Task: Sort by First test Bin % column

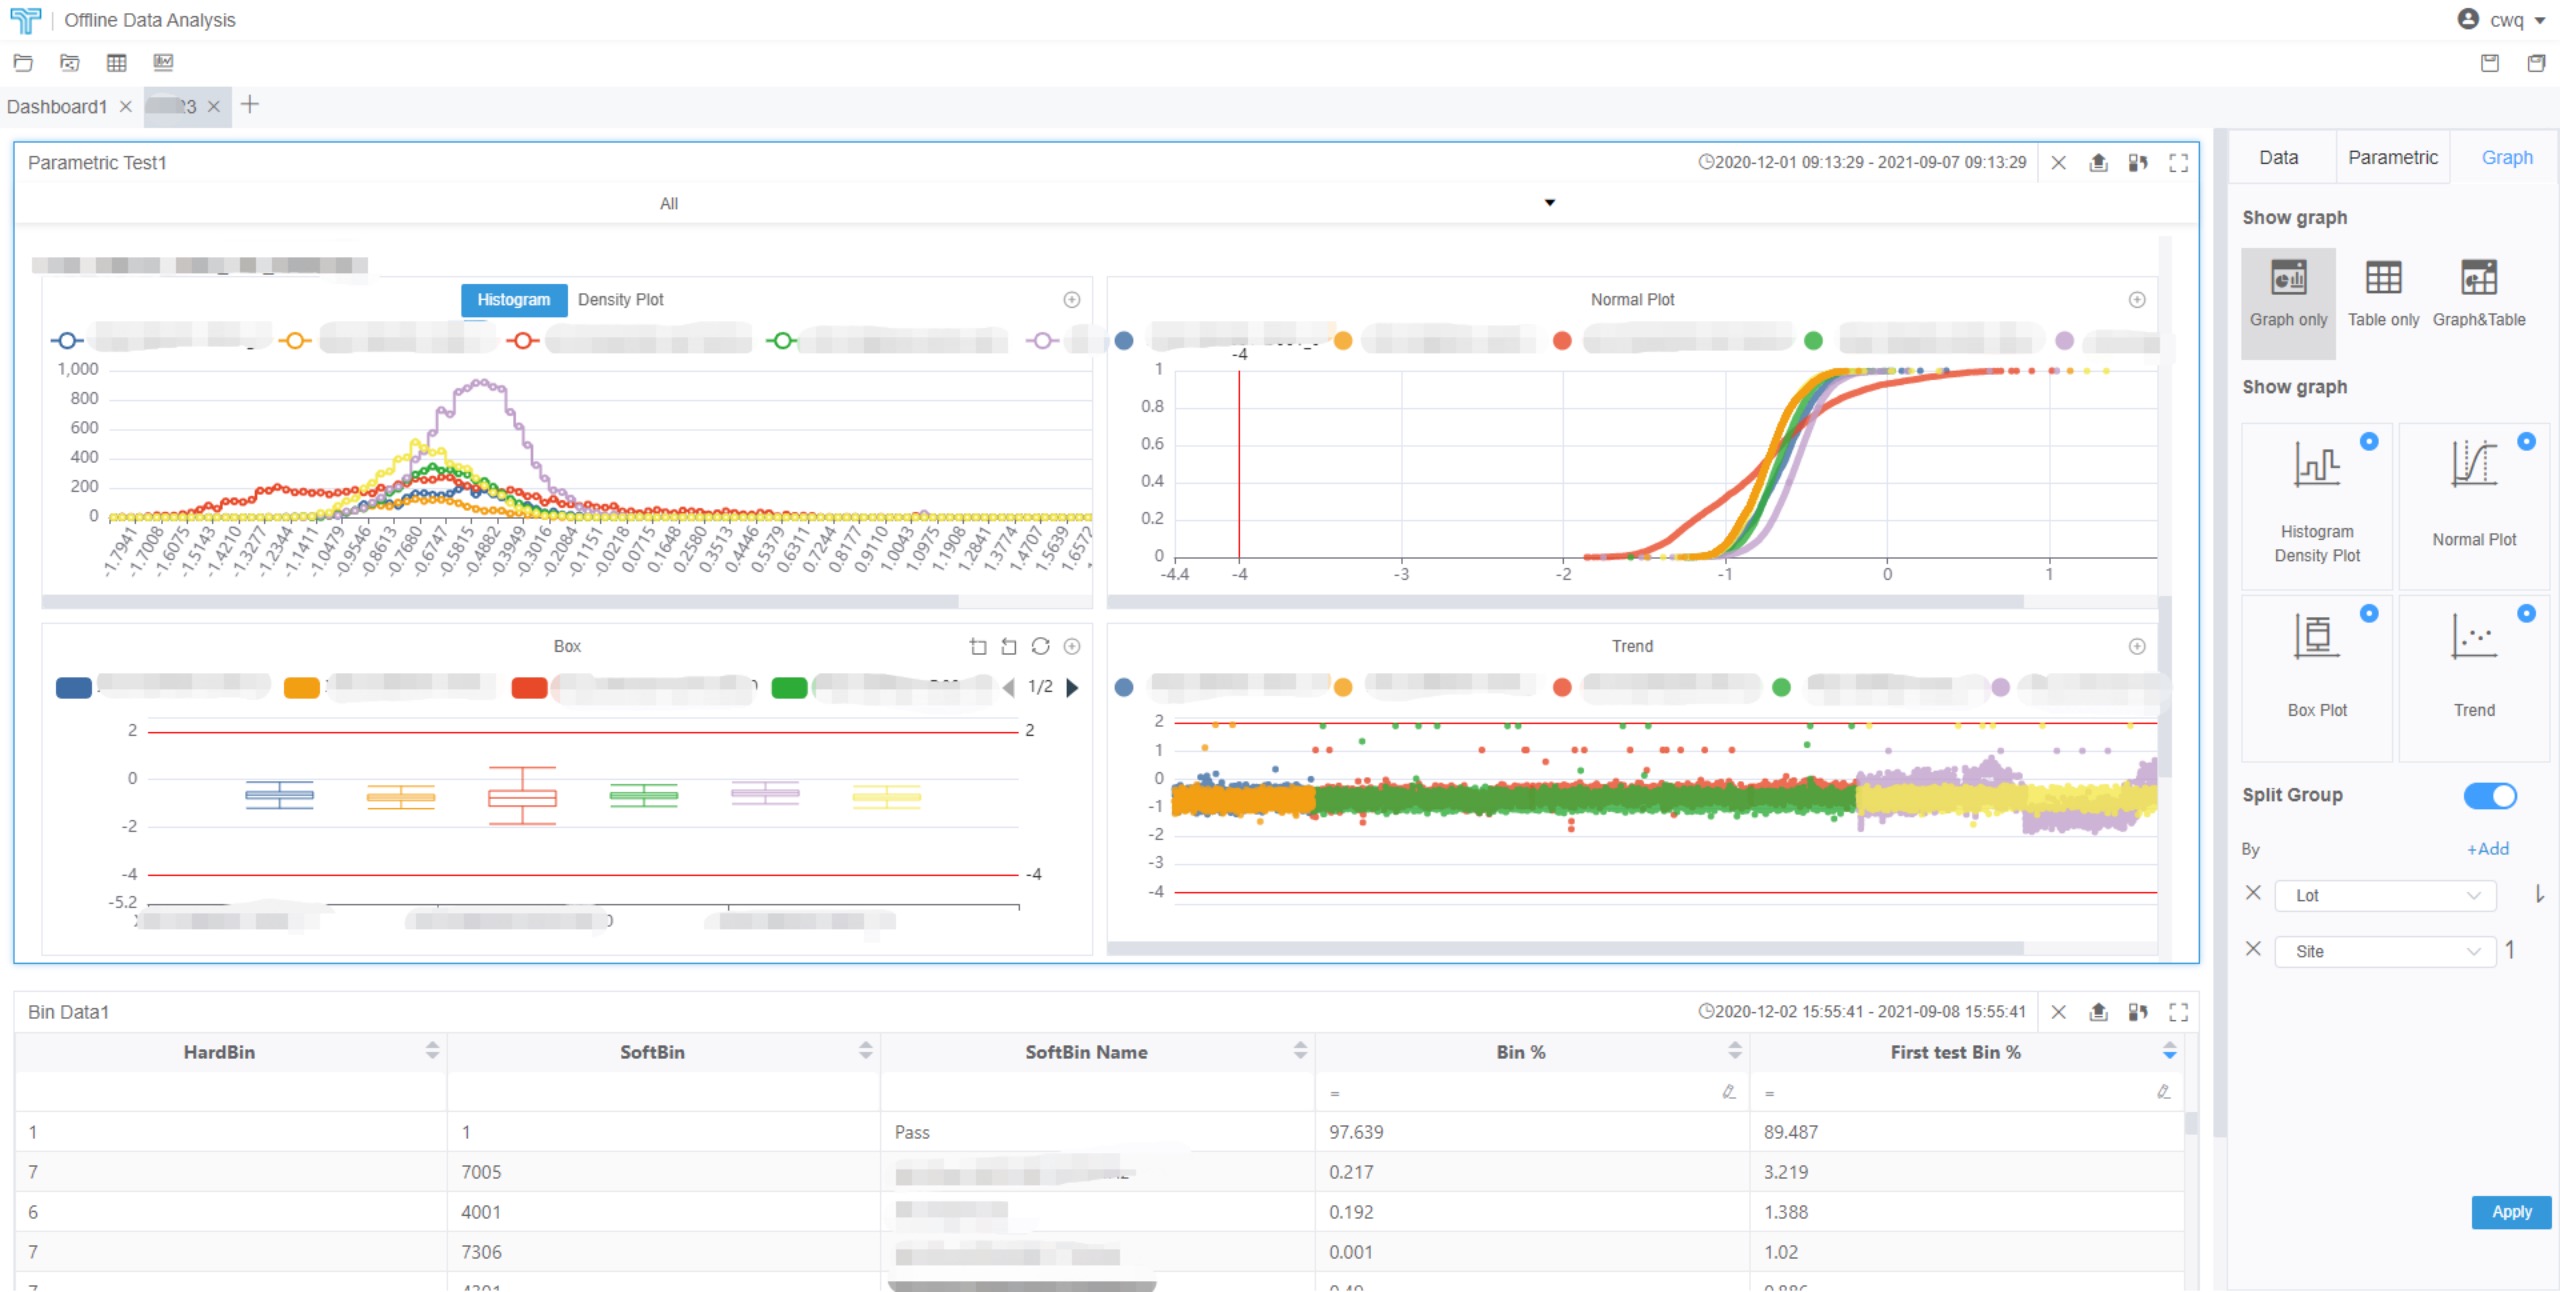Action: pos(2169,1052)
